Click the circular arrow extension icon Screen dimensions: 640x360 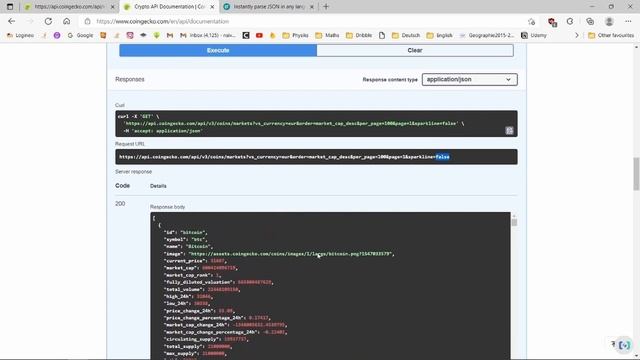[570, 21]
